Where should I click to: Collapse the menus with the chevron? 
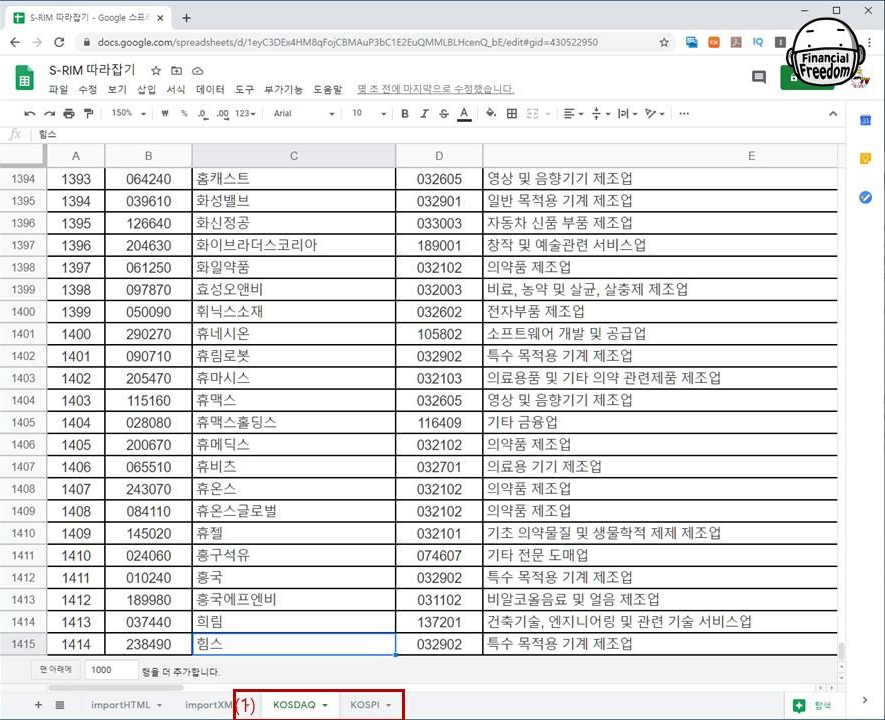coord(833,113)
